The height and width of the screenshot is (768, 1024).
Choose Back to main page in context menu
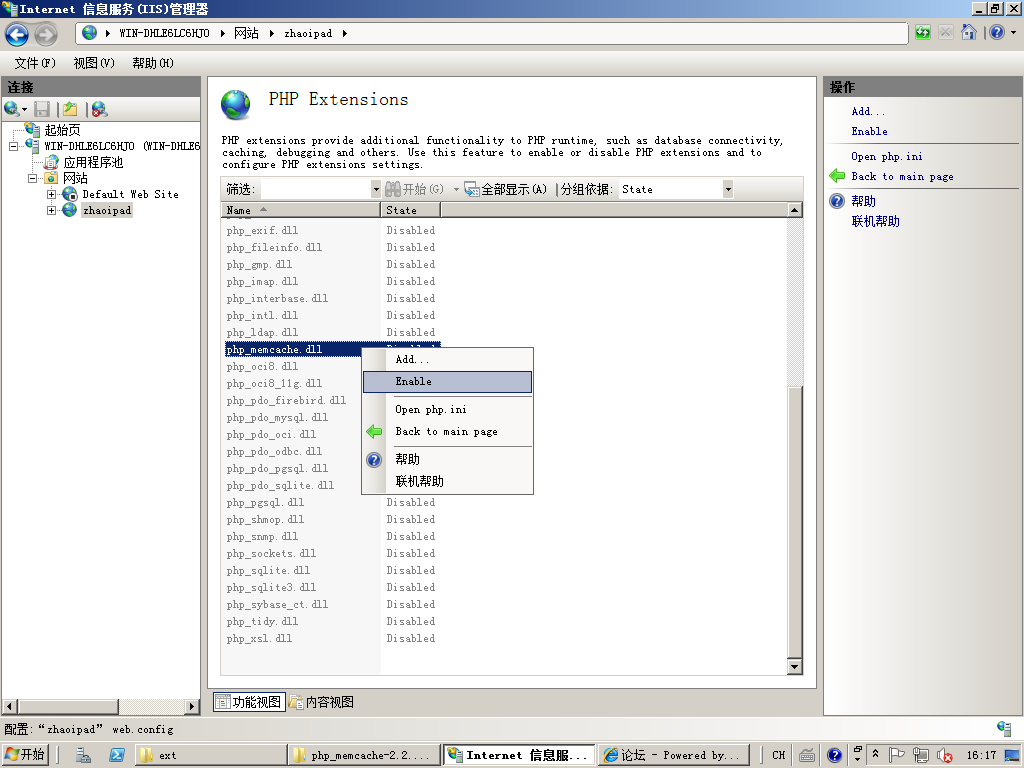(447, 432)
